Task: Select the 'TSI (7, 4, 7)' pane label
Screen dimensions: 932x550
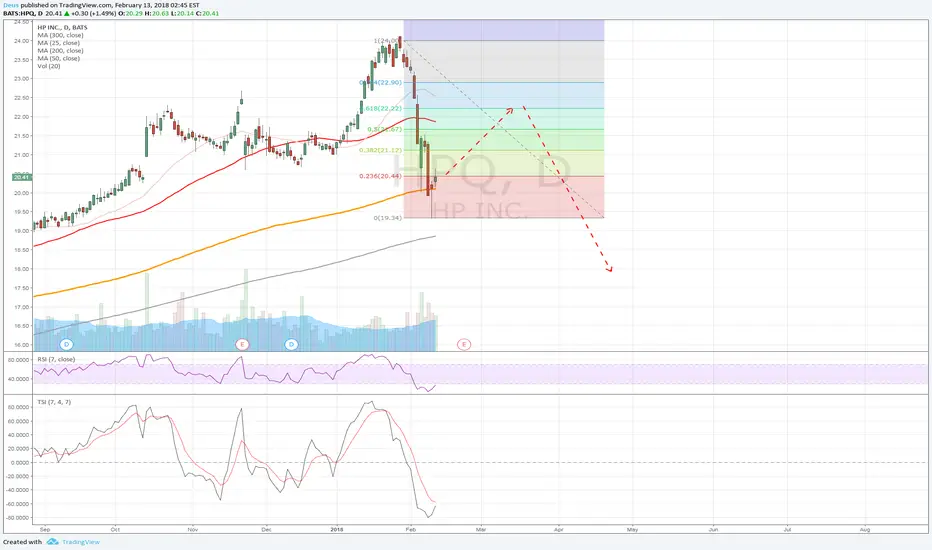Action: point(54,402)
